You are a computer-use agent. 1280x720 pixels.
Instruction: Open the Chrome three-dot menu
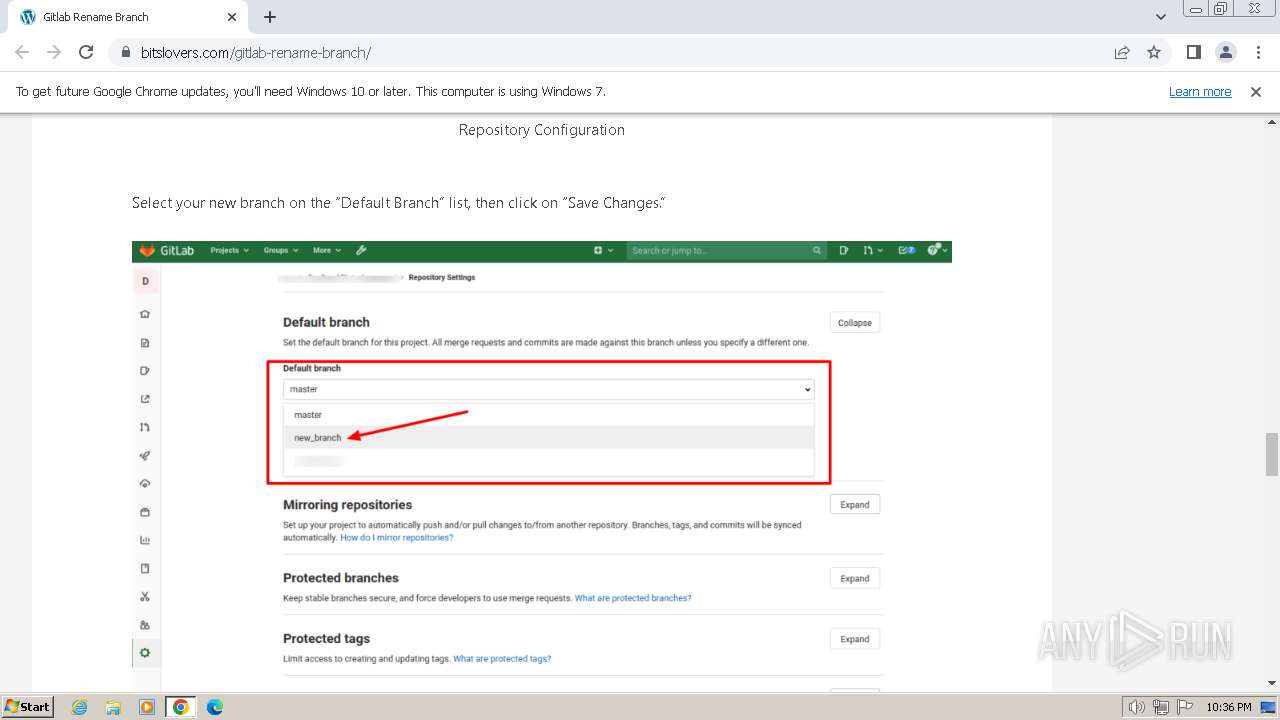tap(1256, 52)
